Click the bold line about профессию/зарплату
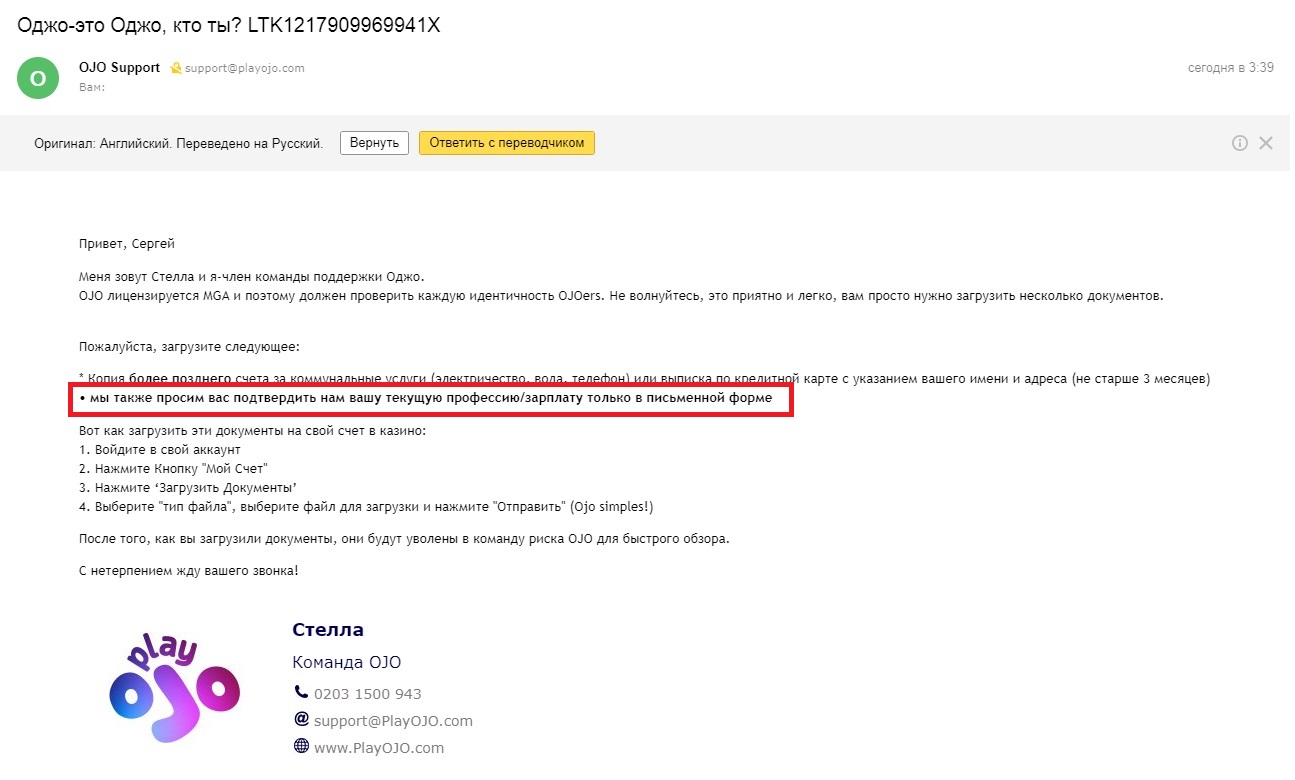 pyautogui.click(x=426, y=398)
